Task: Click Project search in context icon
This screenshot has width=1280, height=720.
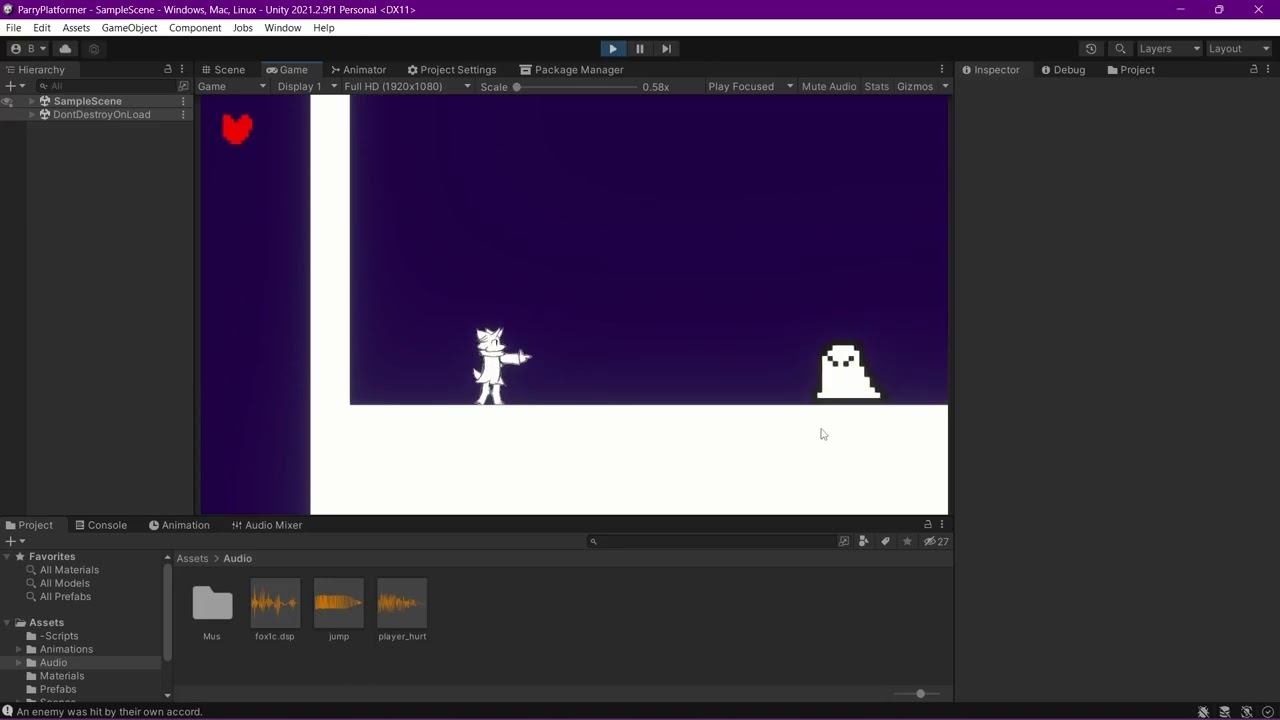Action: [x=844, y=541]
